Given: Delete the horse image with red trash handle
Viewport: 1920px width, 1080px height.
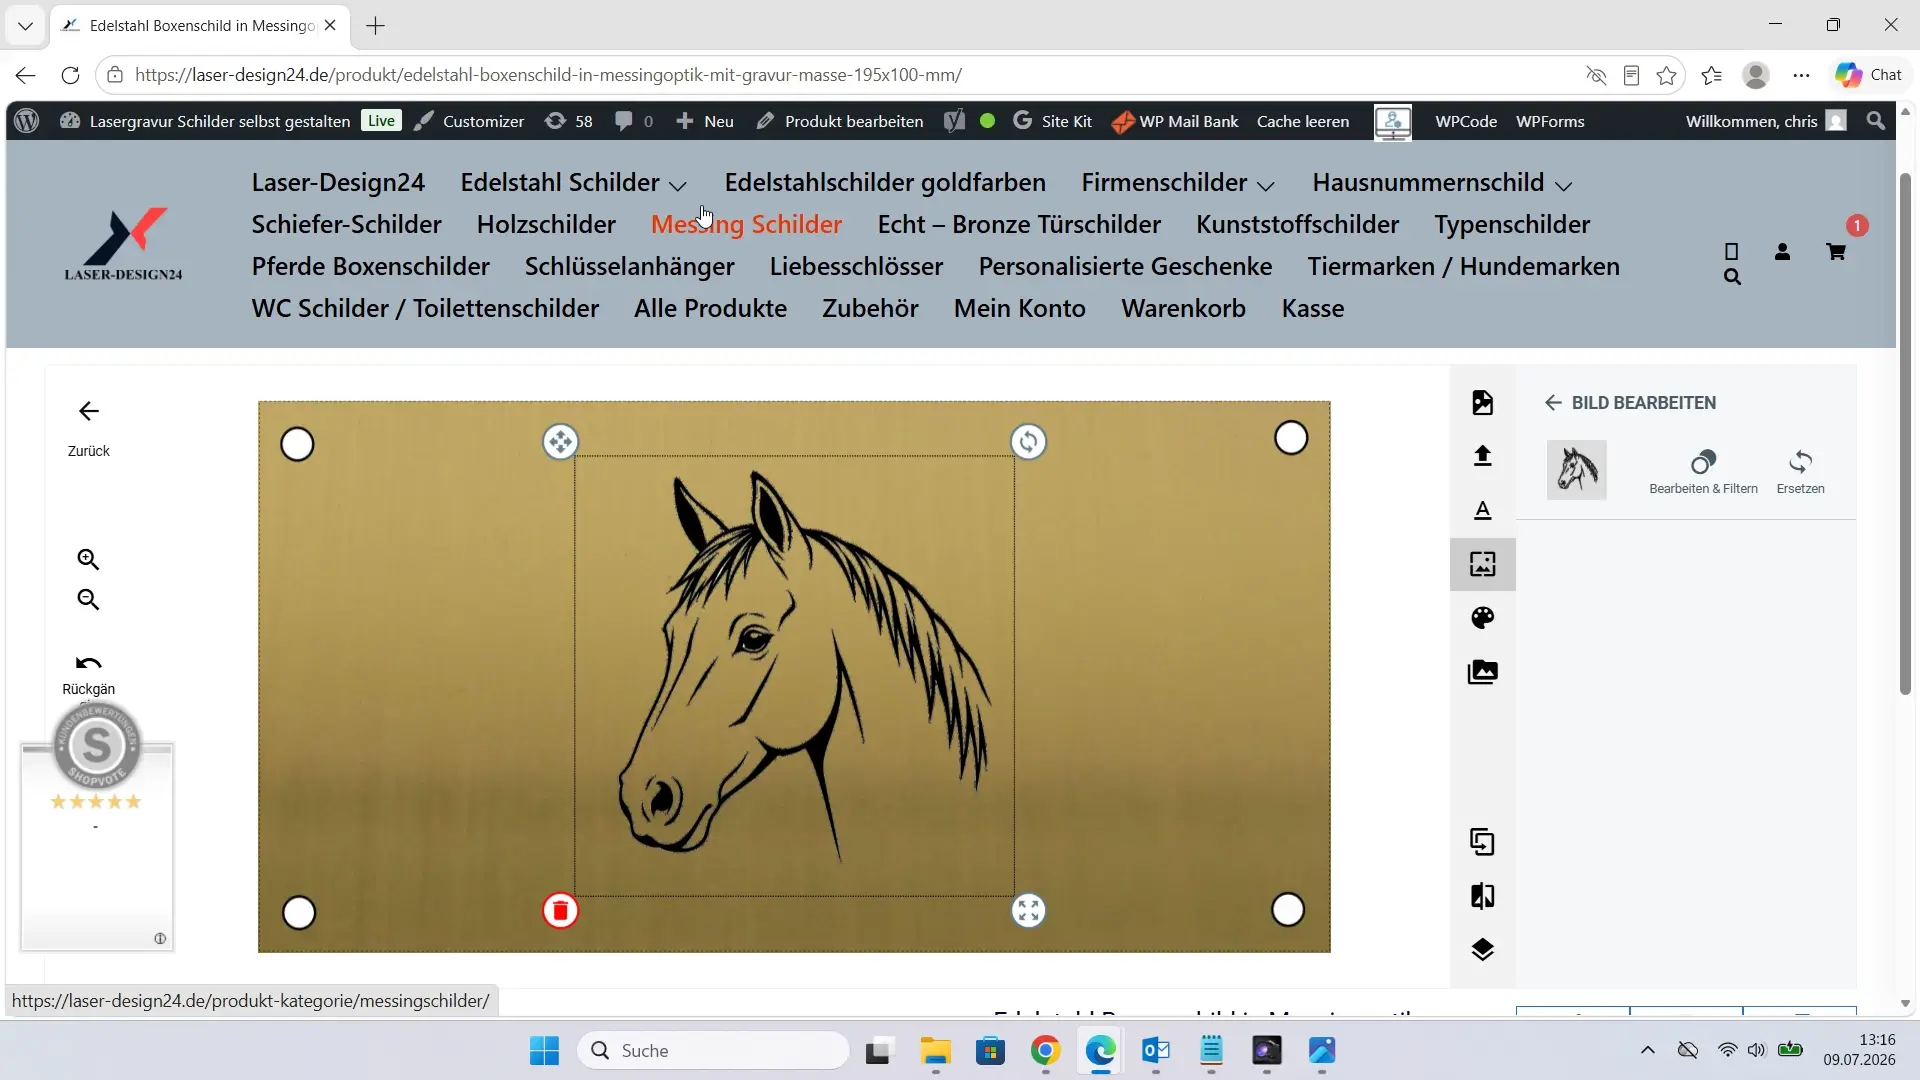Looking at the screenshot, I should tap(560, 911).
